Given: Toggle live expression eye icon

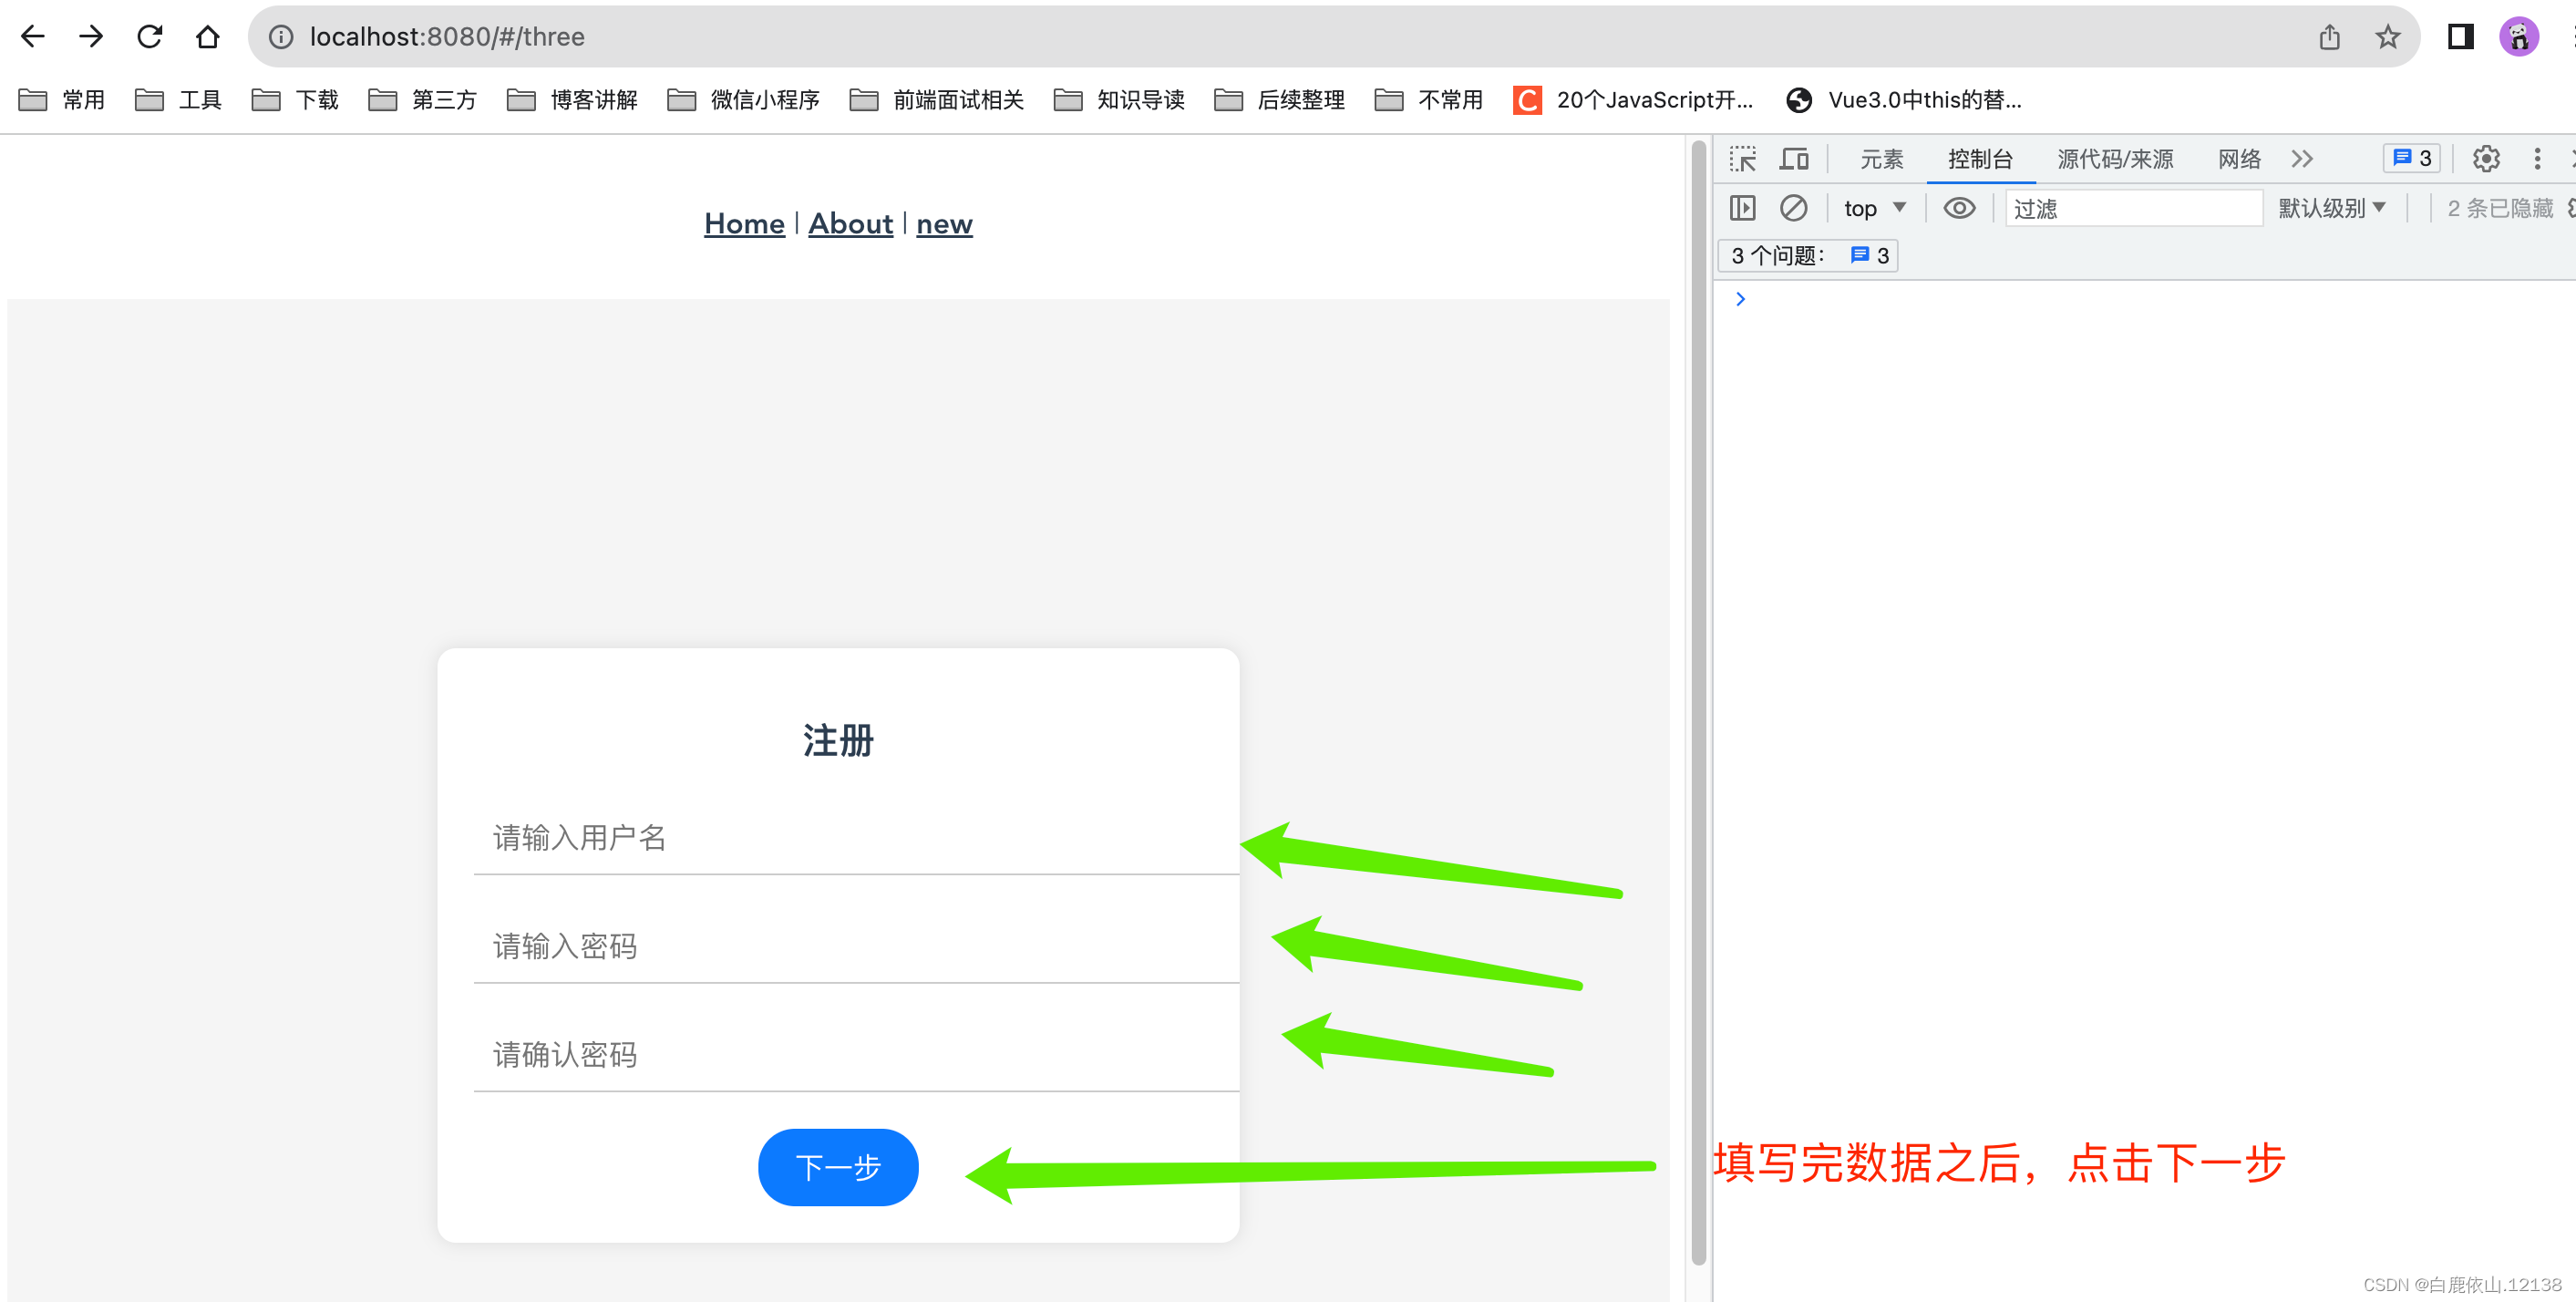Looking at the screenshot, I should pyautogui.click(x=1958, y=208).
